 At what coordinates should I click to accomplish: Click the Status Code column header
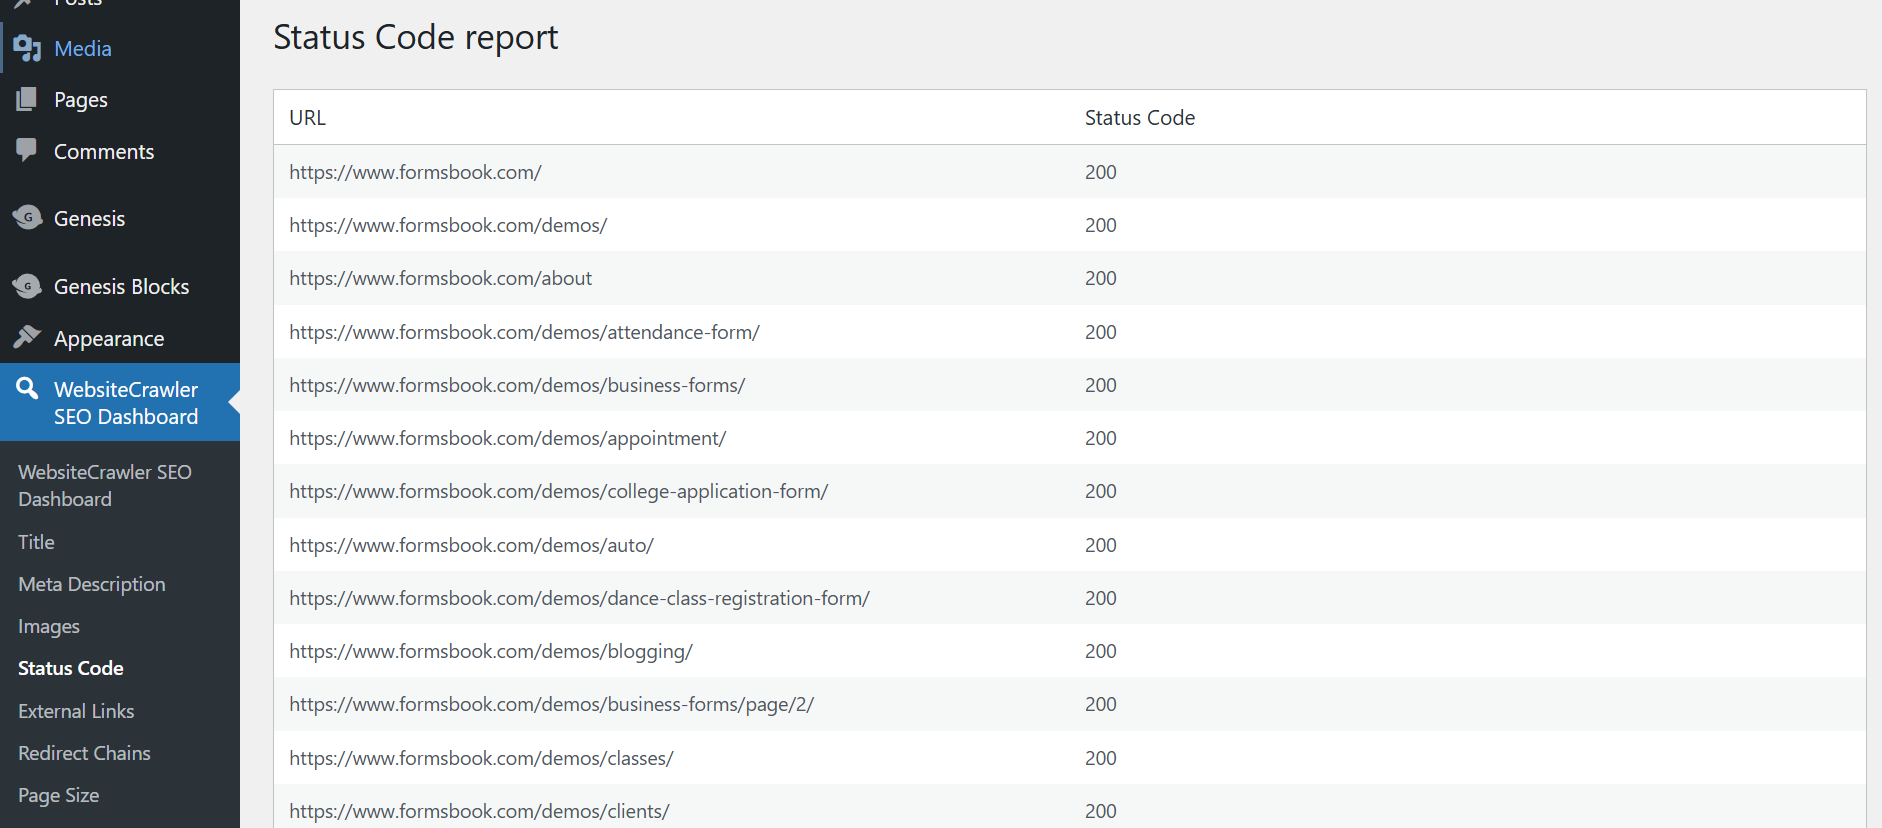click(1139, 118)
